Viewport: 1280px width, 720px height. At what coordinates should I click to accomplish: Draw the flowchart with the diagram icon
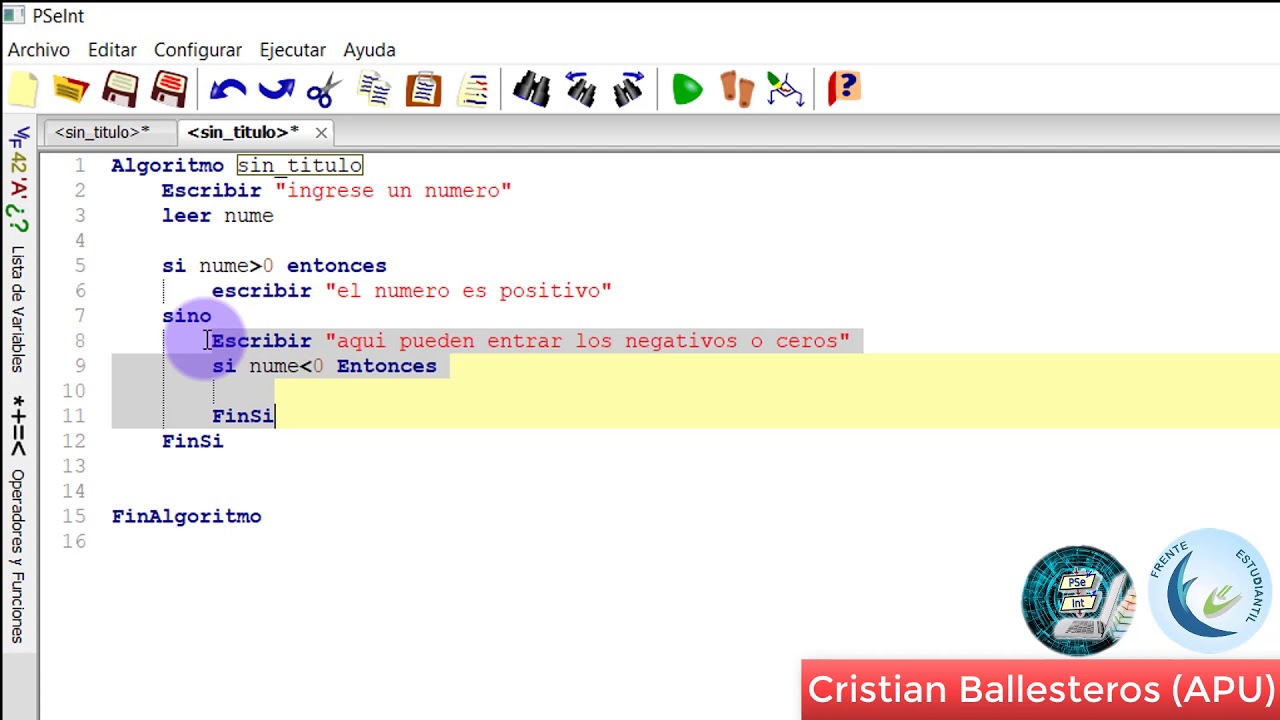[x=786, y=89]
